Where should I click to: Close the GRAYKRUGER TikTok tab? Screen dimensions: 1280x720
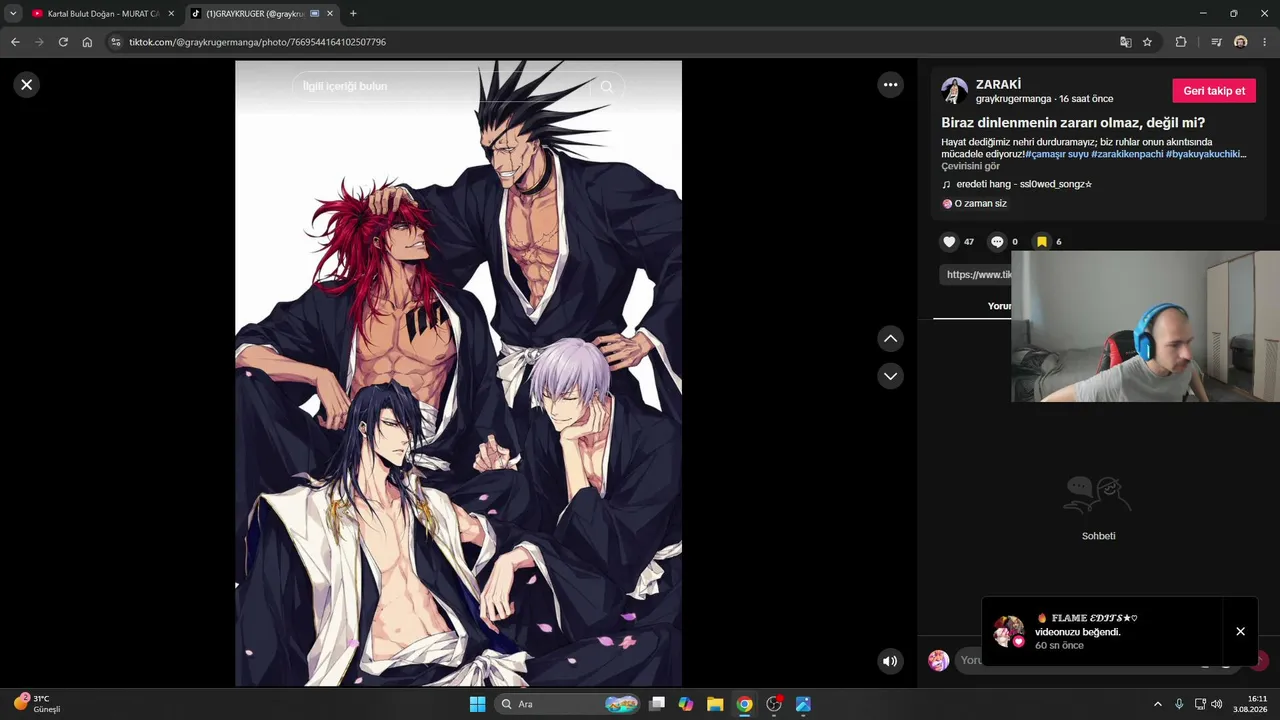(331, 14)
